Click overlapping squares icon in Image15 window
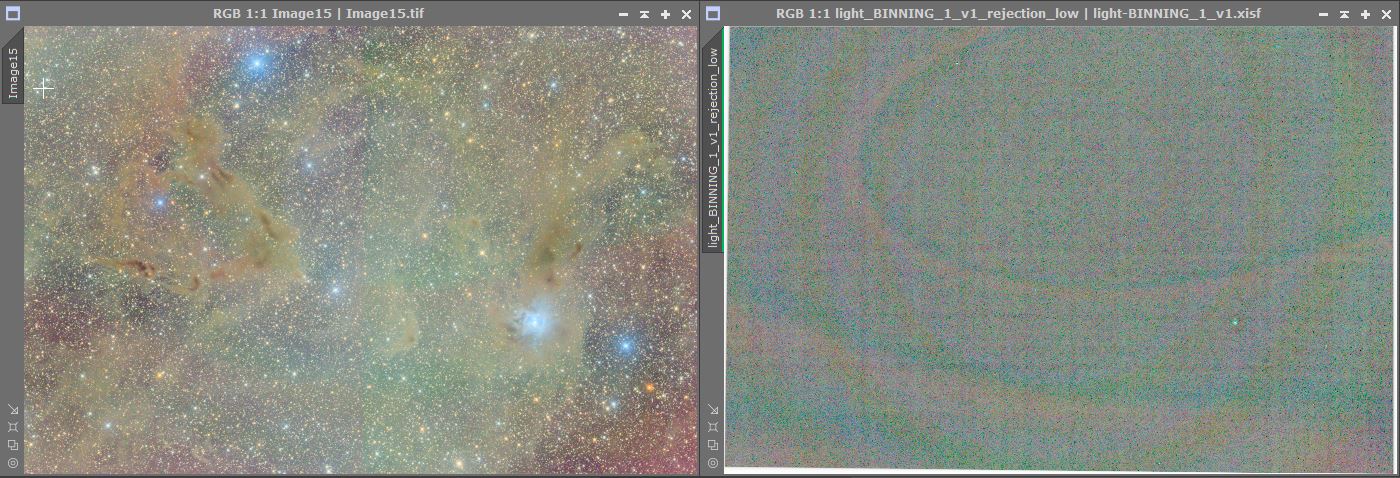The image size is (1400, 478). (x=13, y=445)
